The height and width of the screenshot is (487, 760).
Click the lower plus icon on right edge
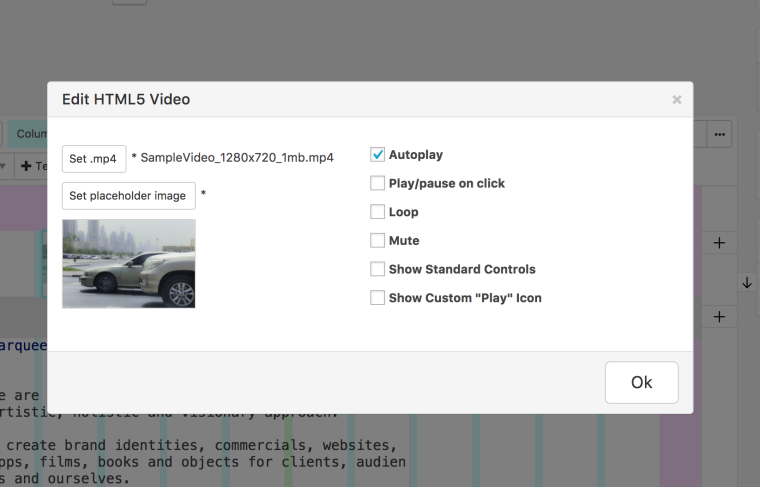click(719, 317)
